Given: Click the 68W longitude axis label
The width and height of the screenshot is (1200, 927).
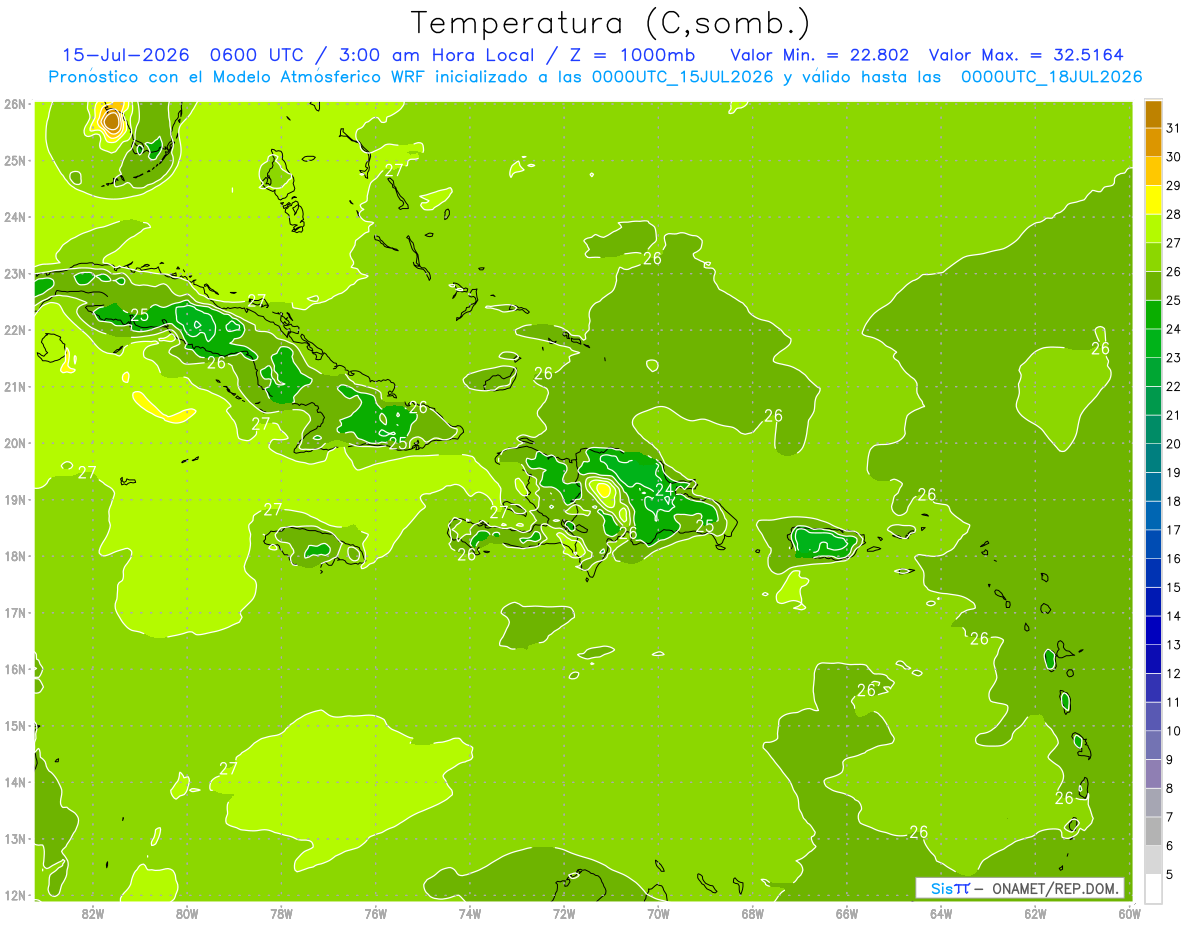Looking at the screenshot, I should 753,914.
